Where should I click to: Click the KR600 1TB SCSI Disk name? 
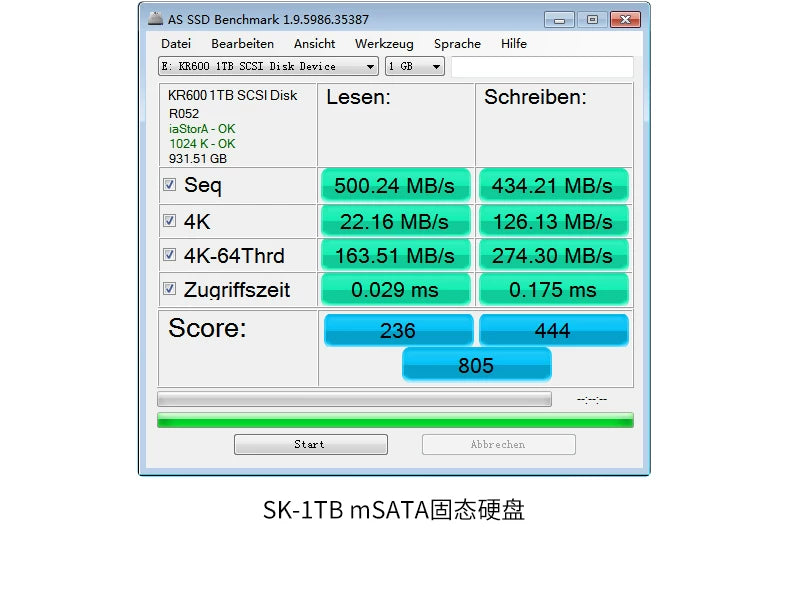point(232,95)
